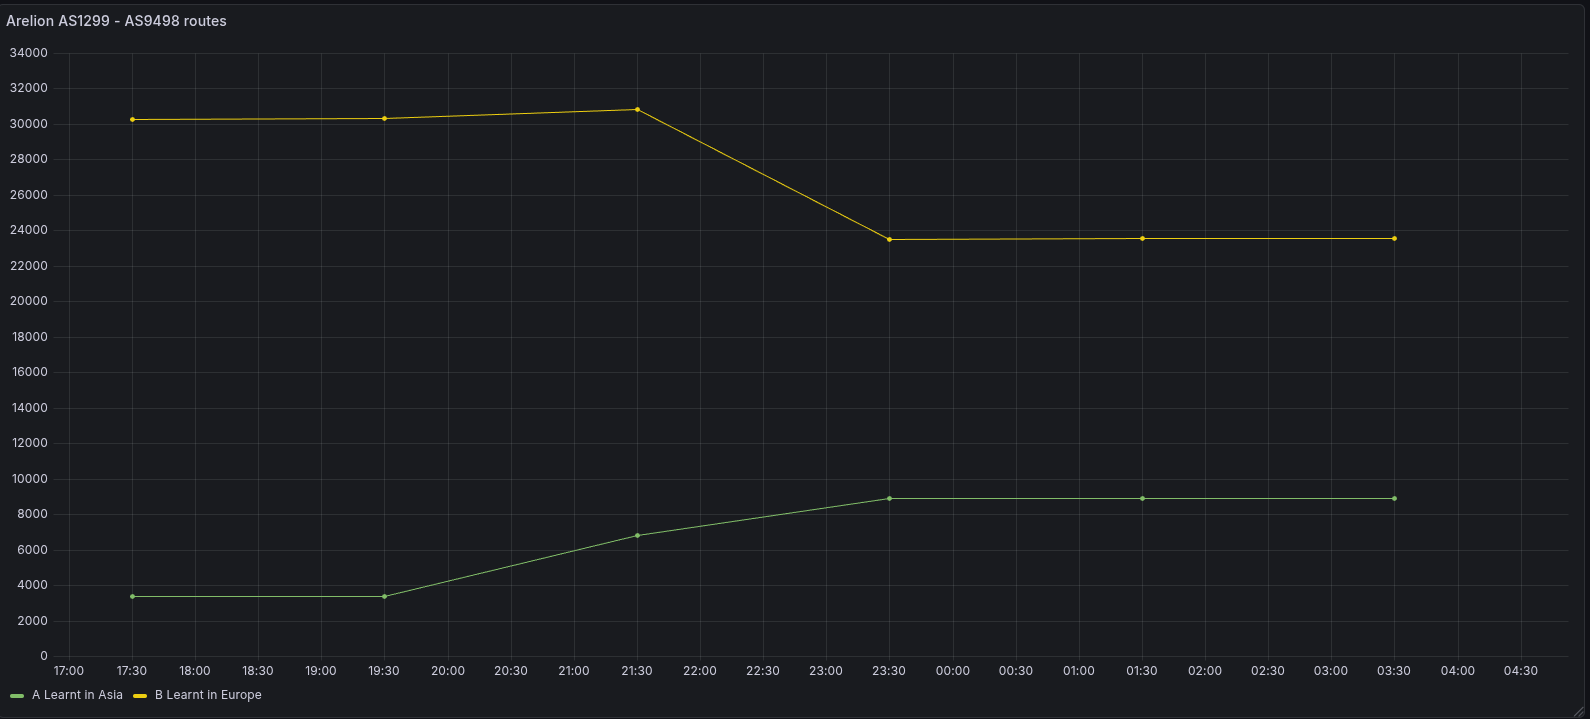Select the yellow data point at 17:30
The image size is (1590, 719).
tap(132, 120)
